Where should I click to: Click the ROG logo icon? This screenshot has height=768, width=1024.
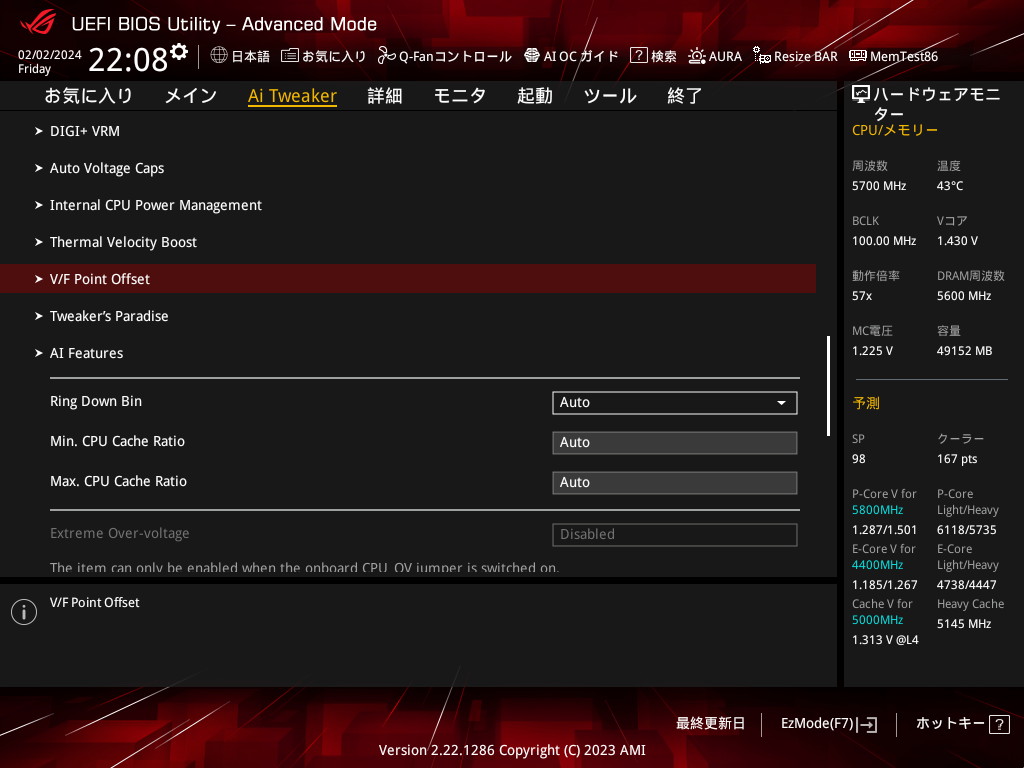click(38, 23)
